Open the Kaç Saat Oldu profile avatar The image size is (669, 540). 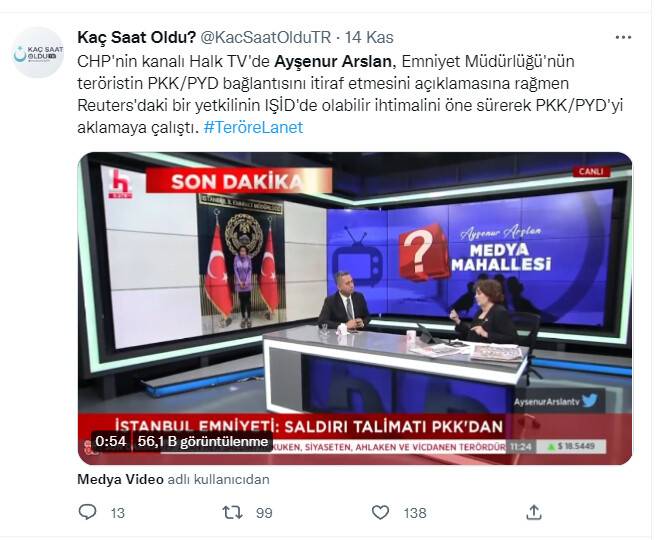(x=38, y=53)
